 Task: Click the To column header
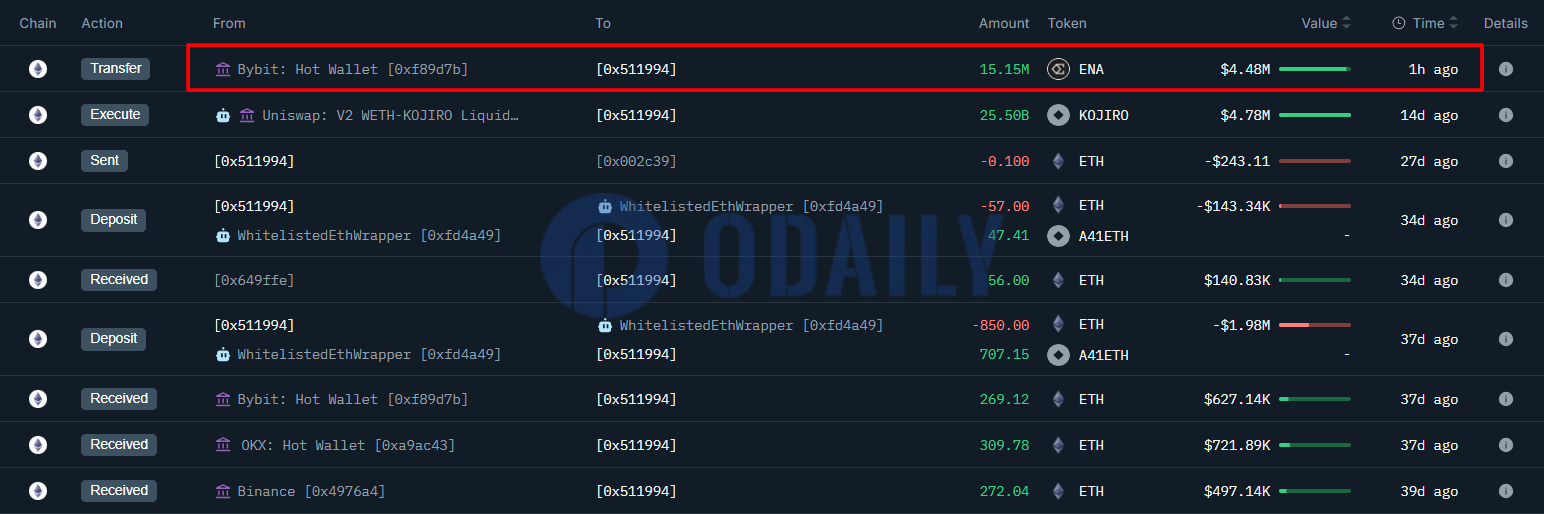[x=603, y=23]
